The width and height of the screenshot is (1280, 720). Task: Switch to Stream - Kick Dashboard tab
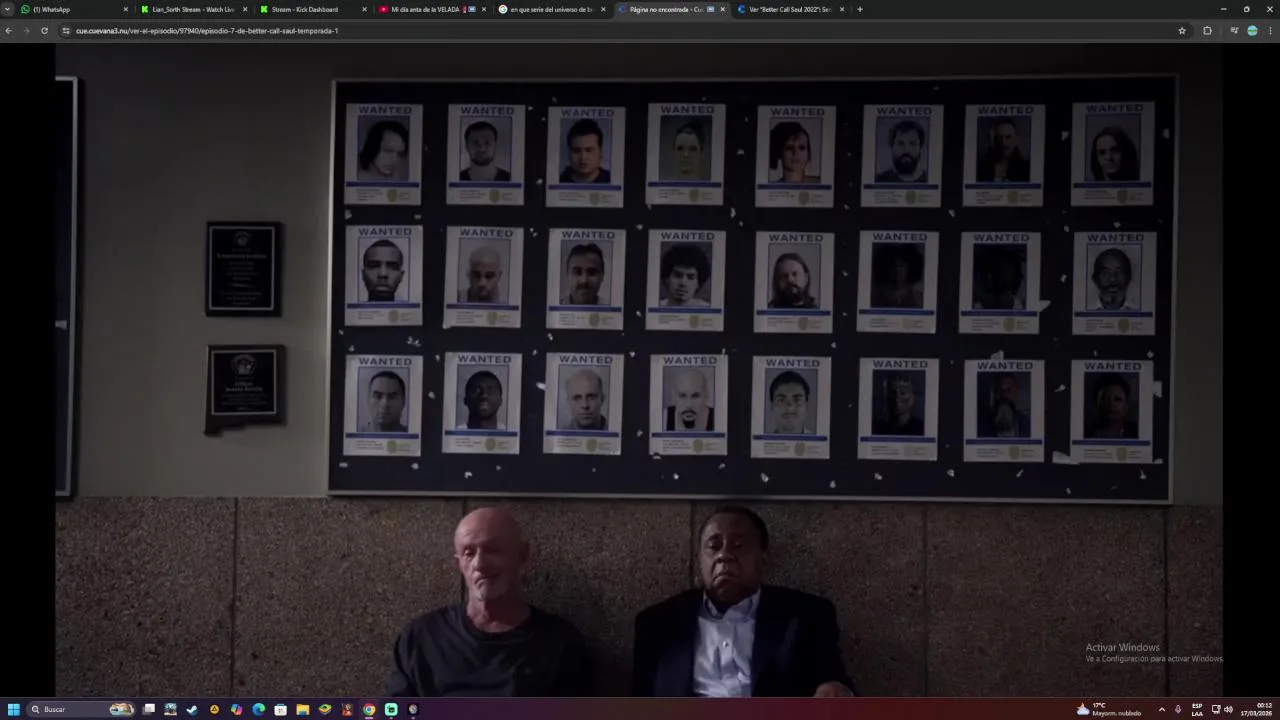(312, 9)
